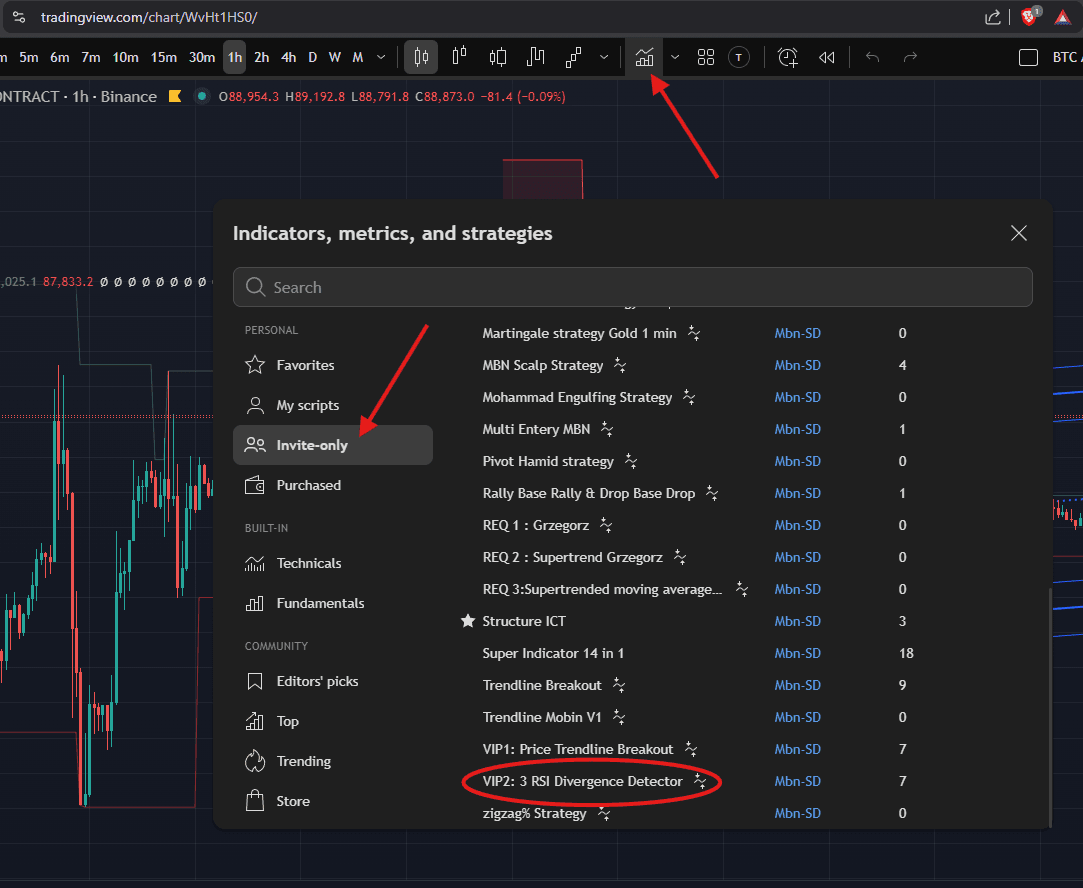1083x888 pixels.
Task: Select the 1h timeframe button
Action: coord(235,57)
